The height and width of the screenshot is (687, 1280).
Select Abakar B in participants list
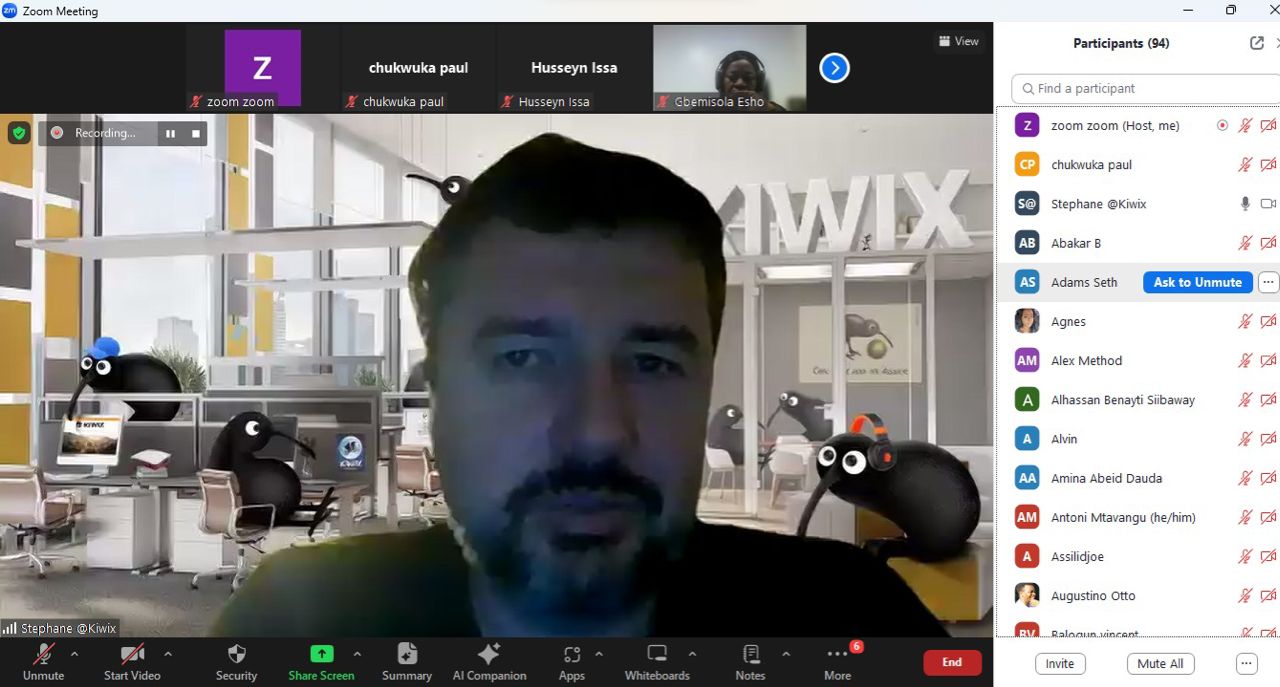coord(1138,243)
